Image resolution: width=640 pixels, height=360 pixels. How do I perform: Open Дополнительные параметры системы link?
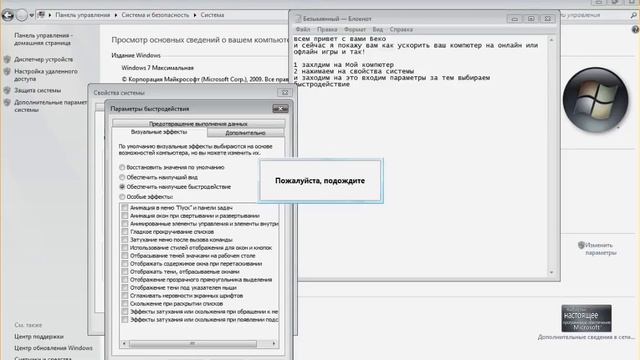click(51, 106)
